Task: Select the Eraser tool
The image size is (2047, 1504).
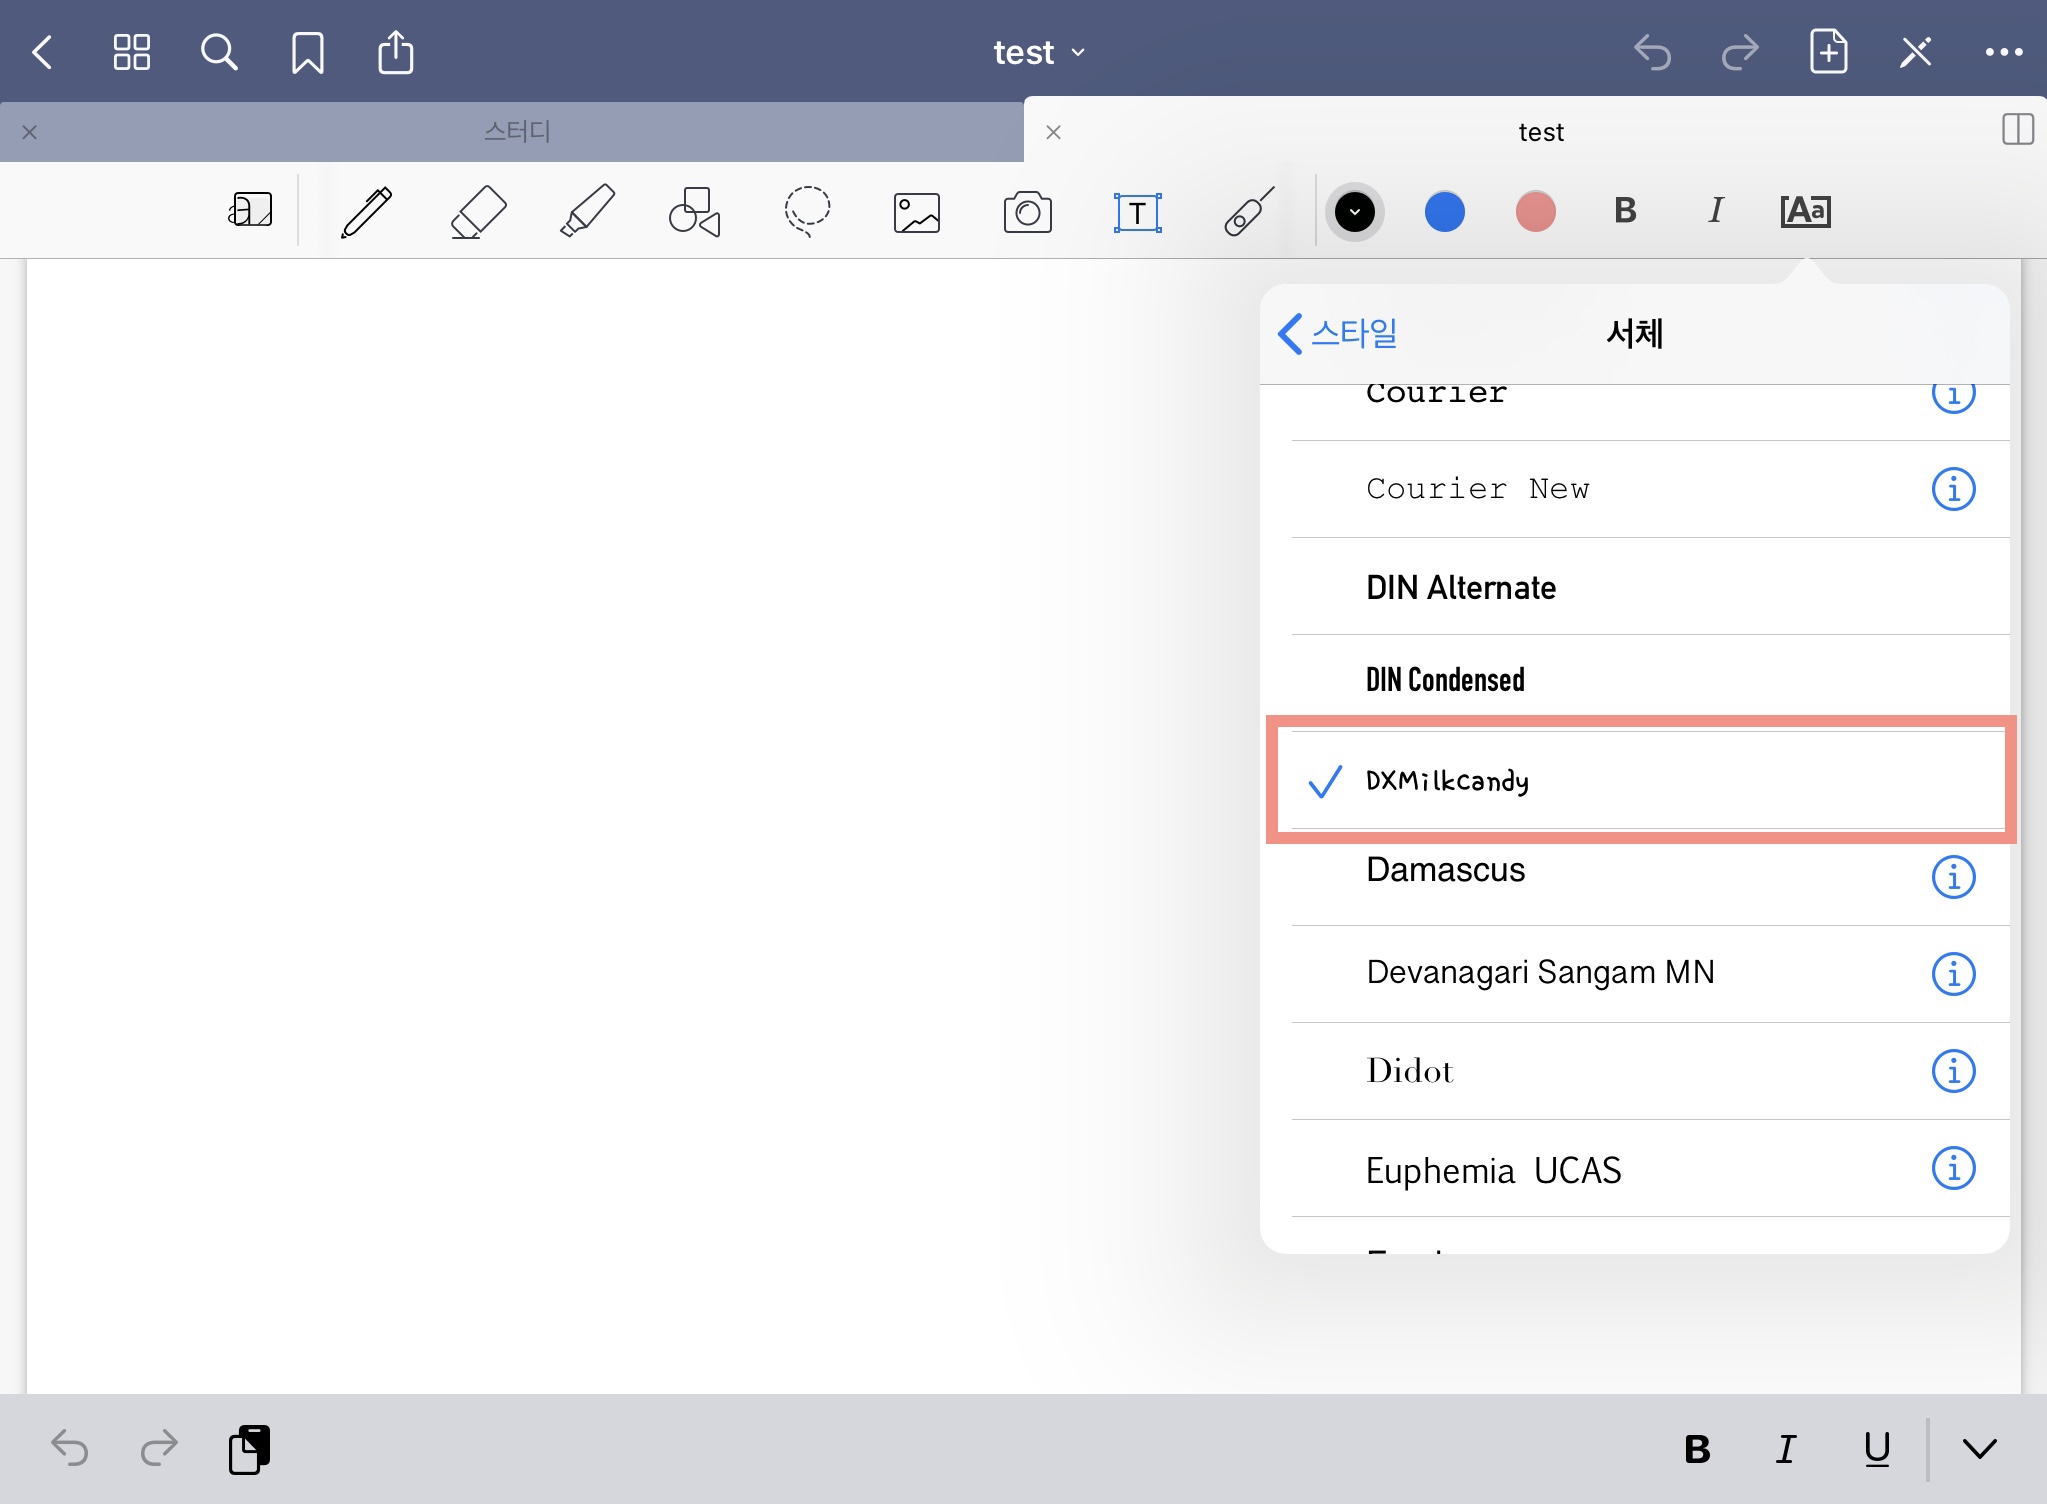Action: point(478,212)
